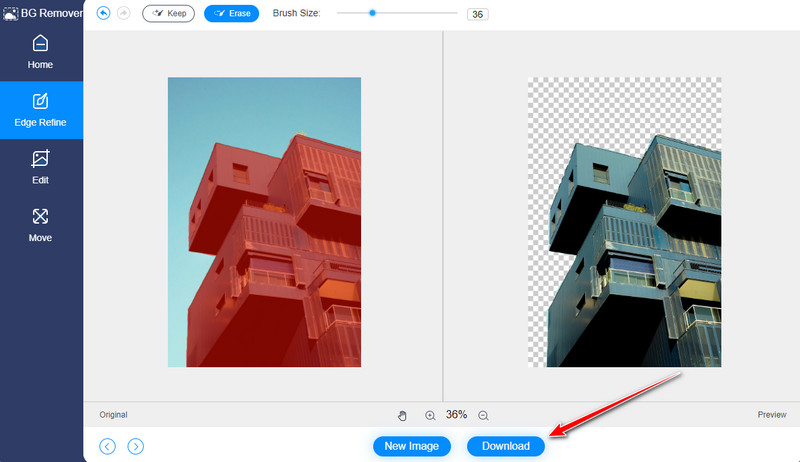Open the Home section in sidebar

(x=40, y=53)
